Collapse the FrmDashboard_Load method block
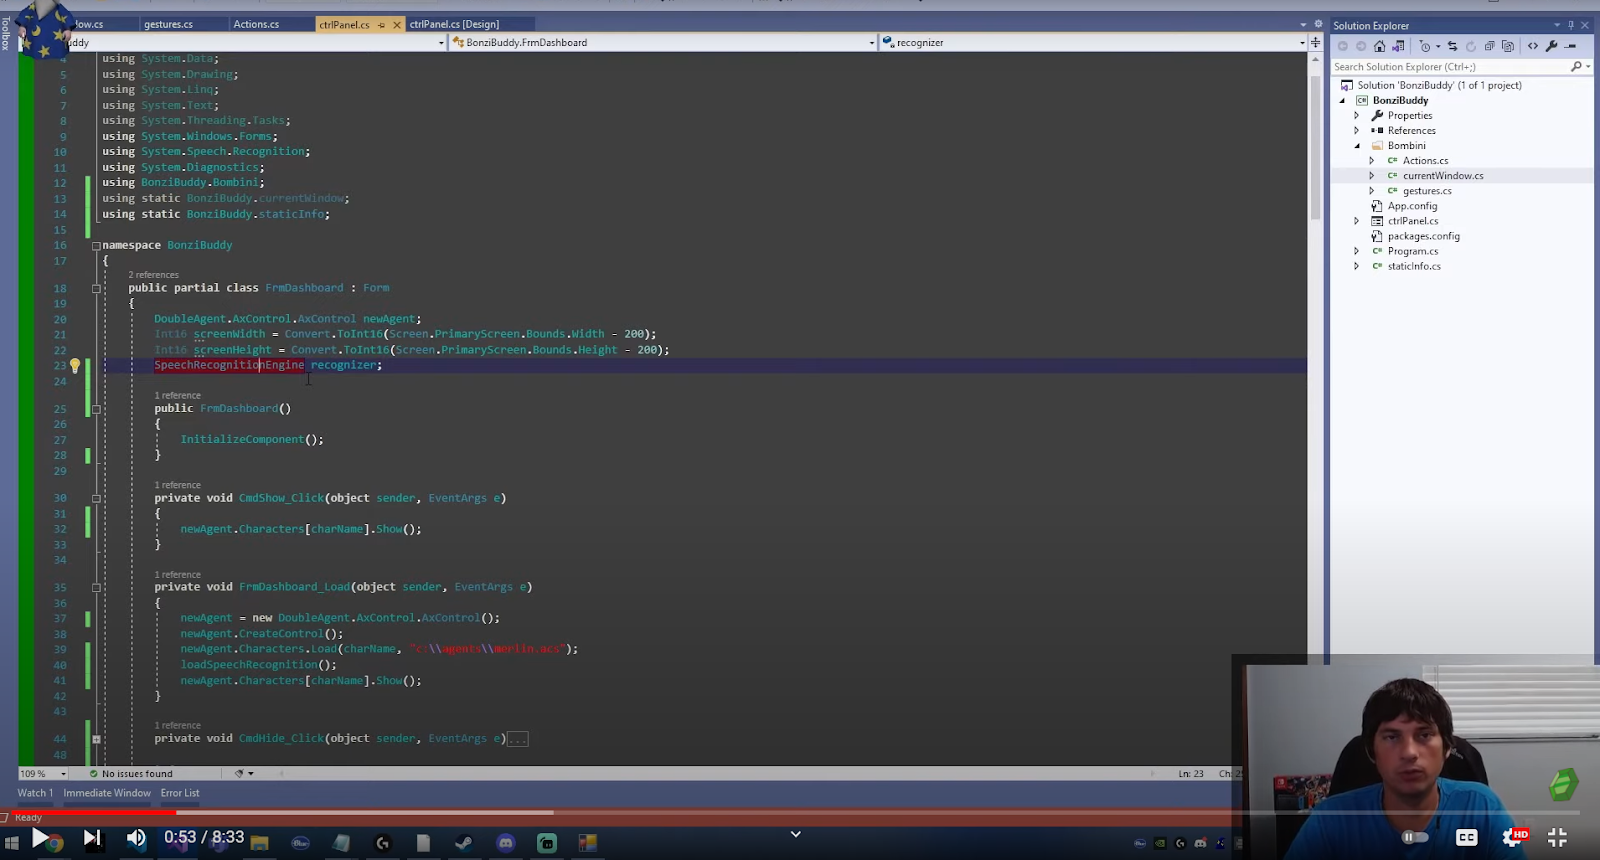Screen dimensions: 1600x860 pyautogui.click(x=96, y=587)
